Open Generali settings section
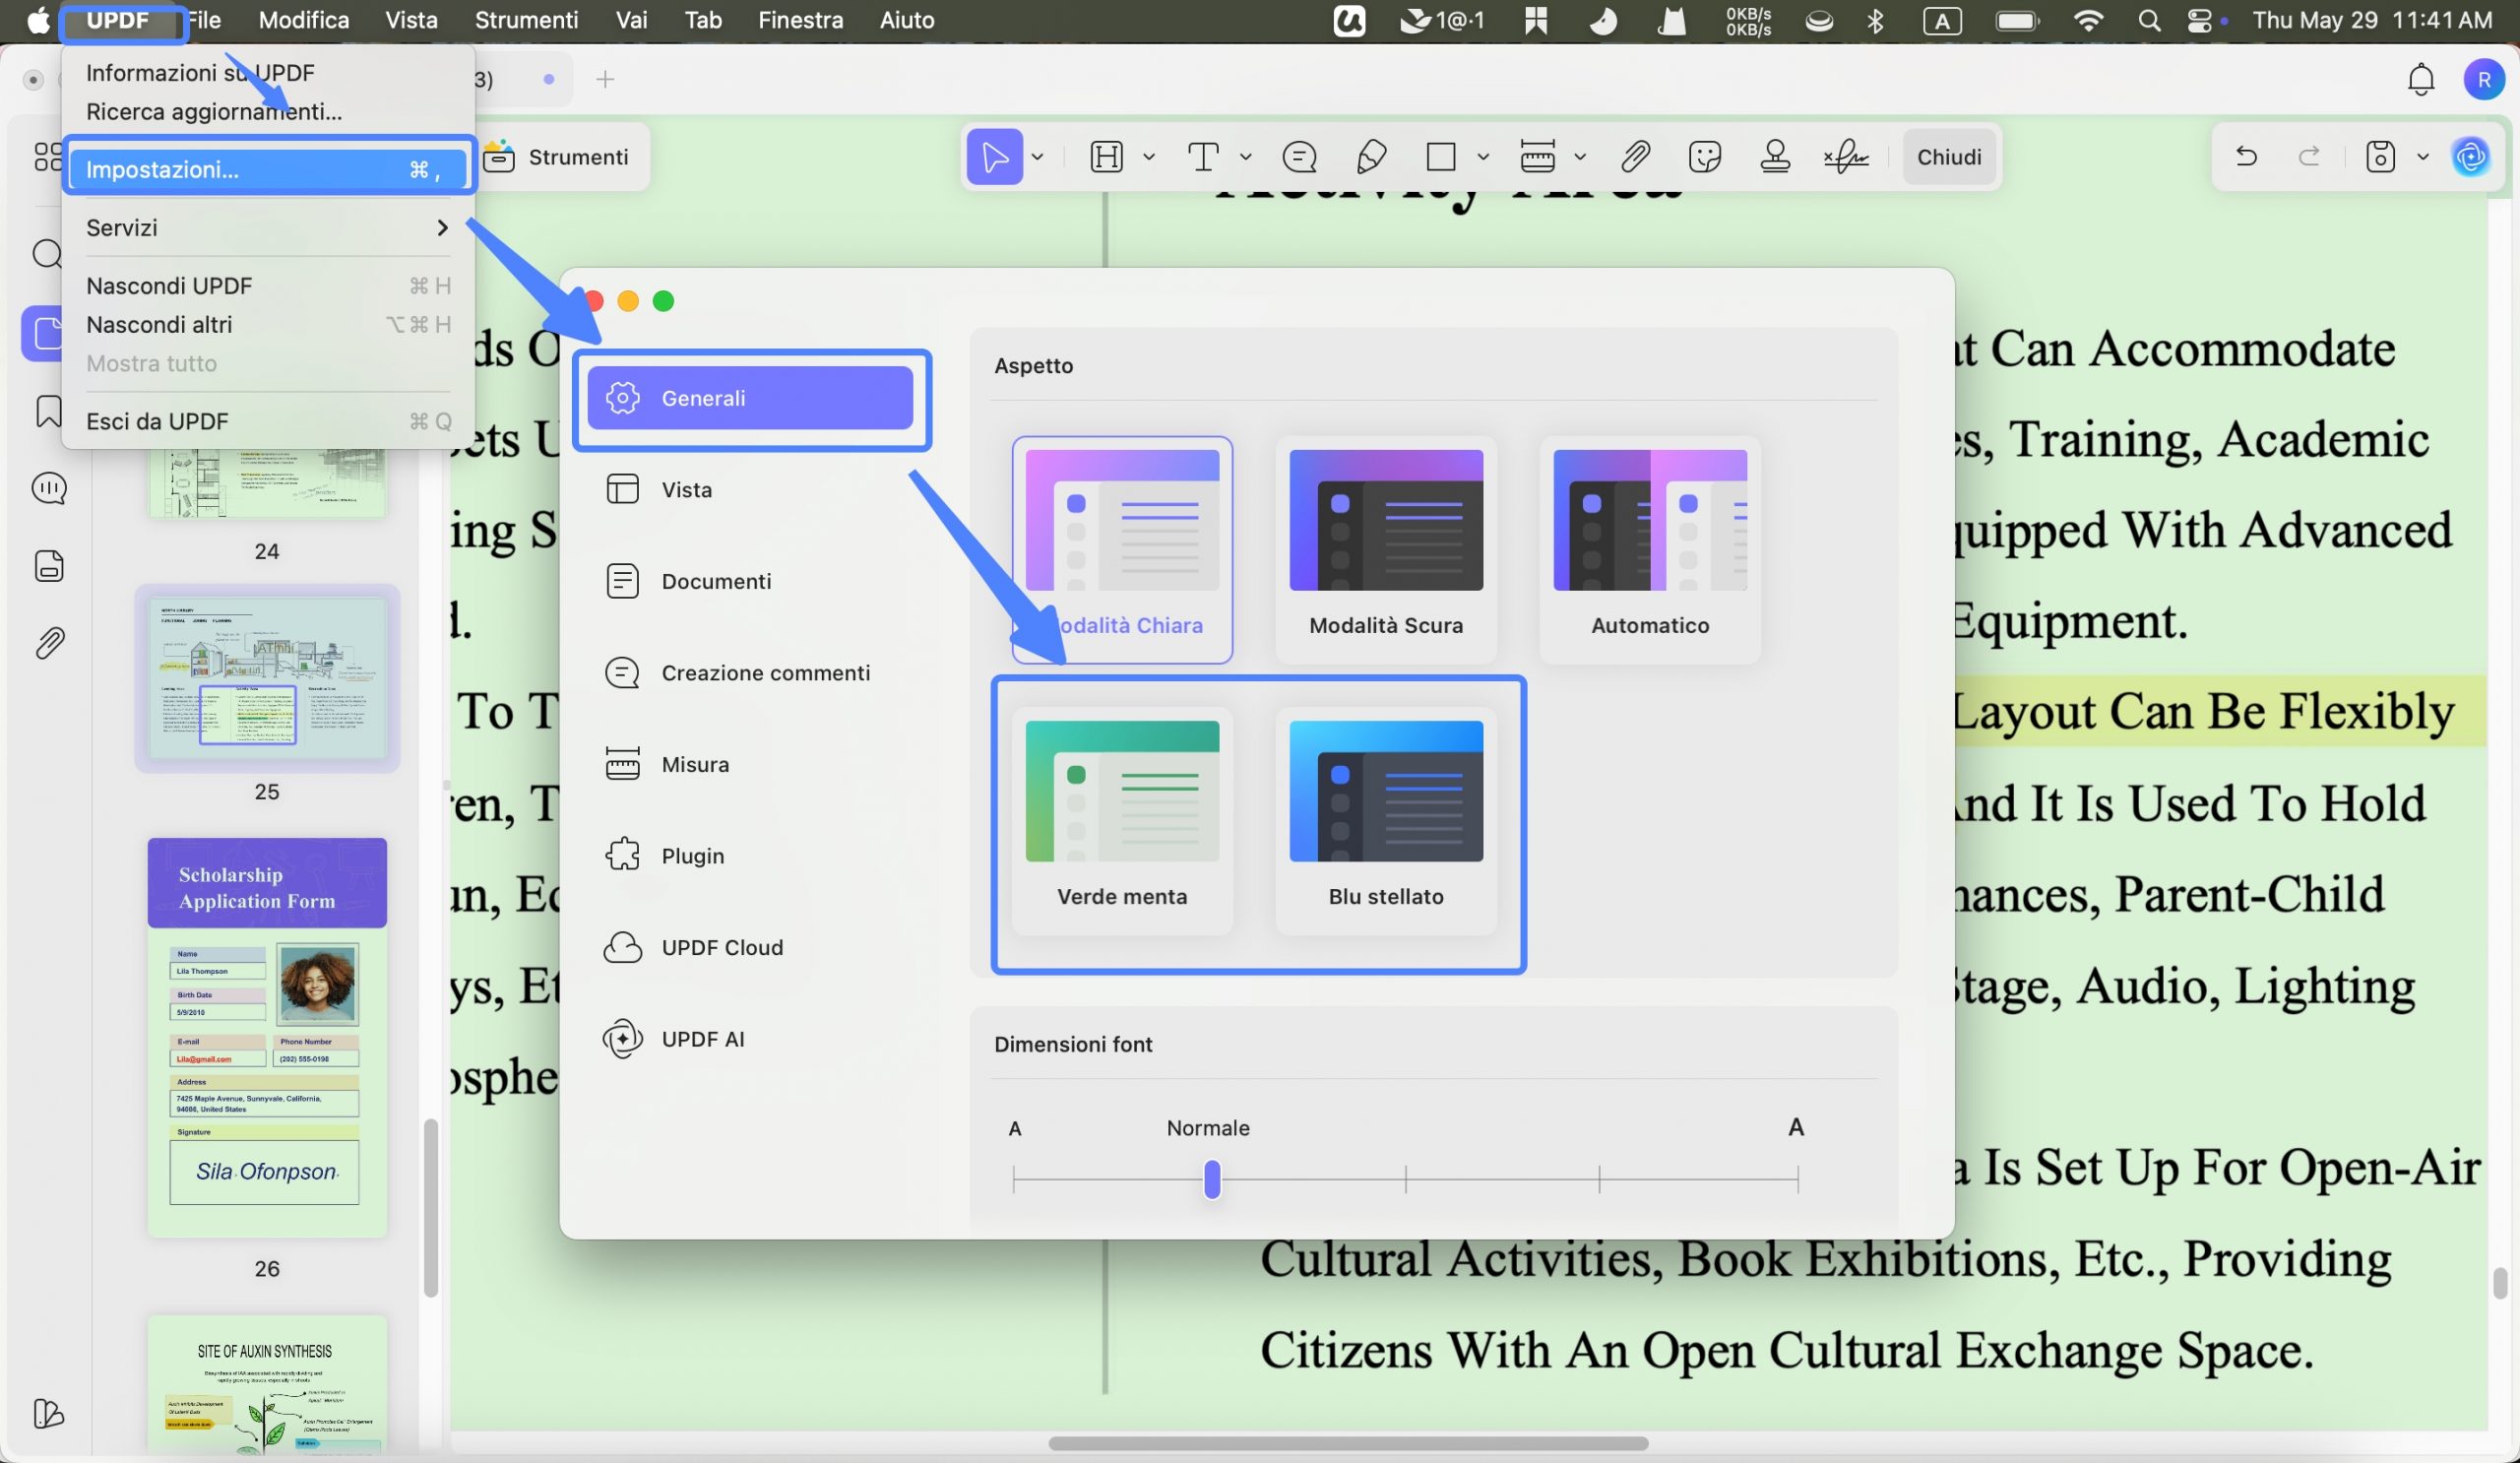The image size is (2520, 1463). tap(750, 398)
